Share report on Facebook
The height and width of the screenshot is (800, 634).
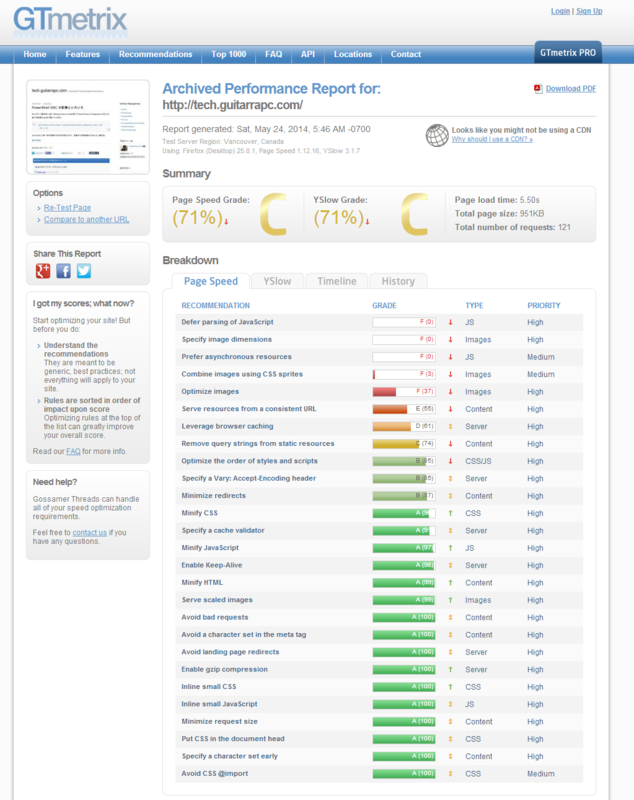[63, 271]
